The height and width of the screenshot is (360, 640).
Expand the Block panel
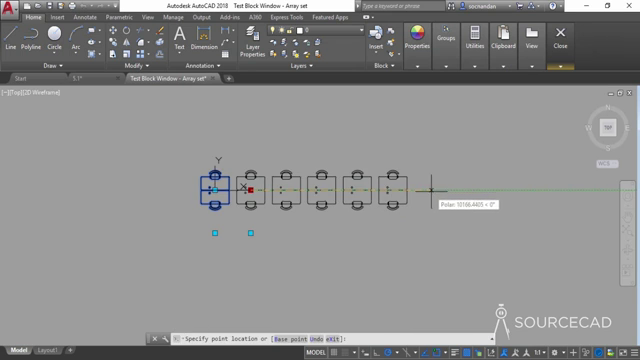[x=384, y=66]
